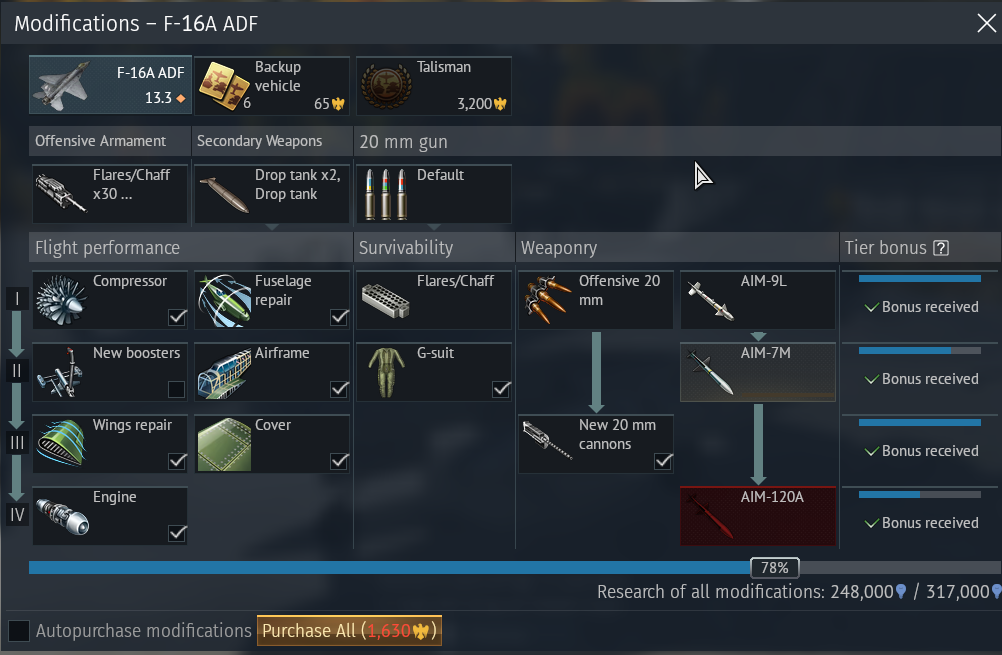Expand Secondary Weapons drop tank selector
Screen dimensions: 1002x655
(x=272, y=194)
